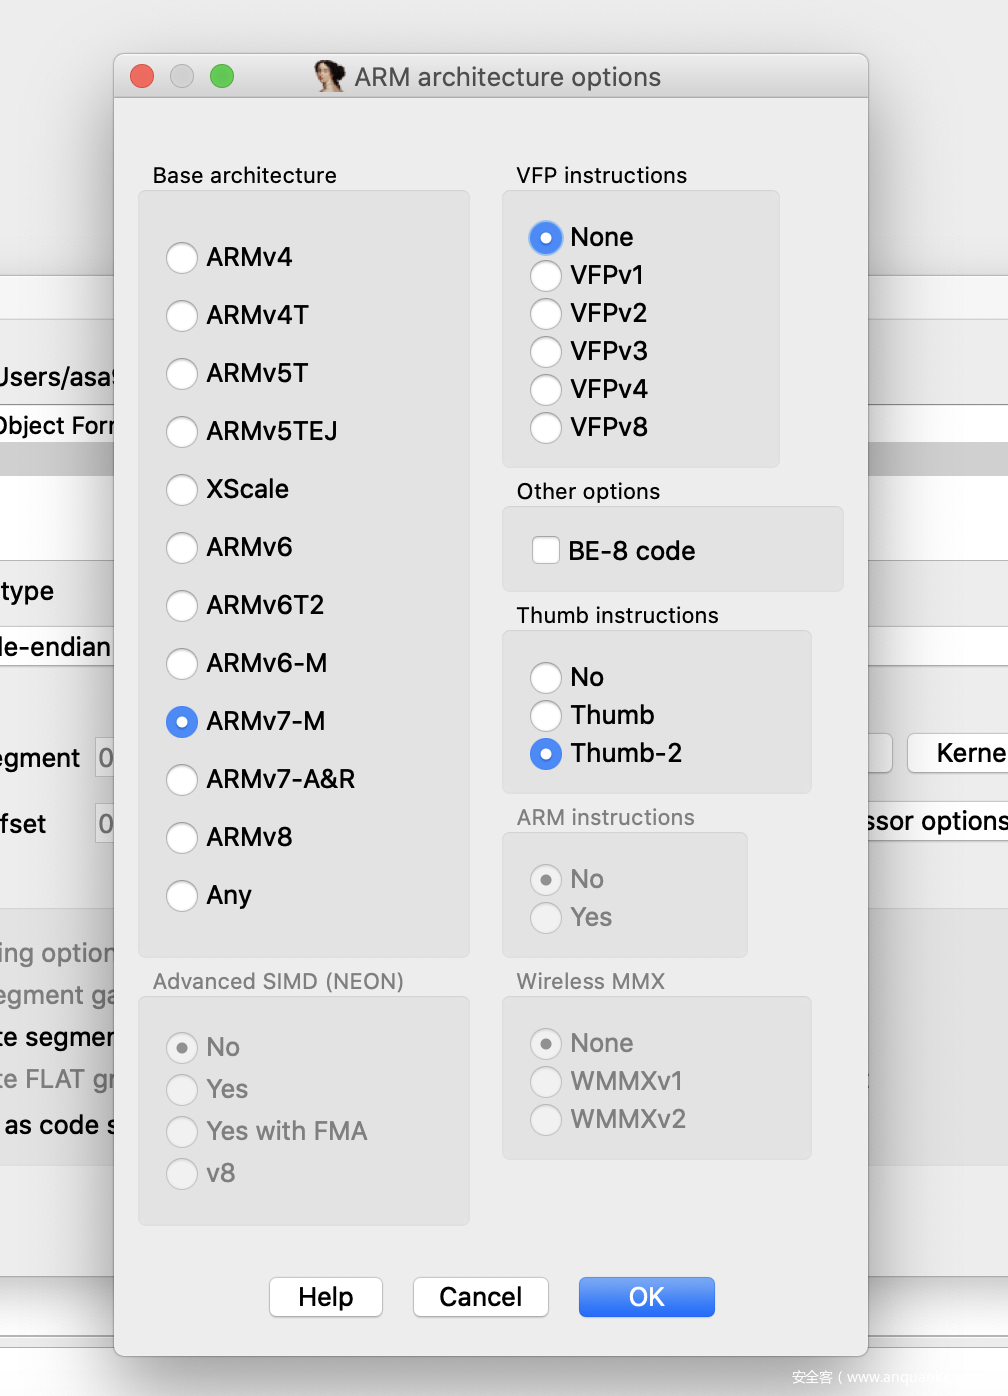Select the ARMv7-A&R radio button
The width and height of the screenshot is (1008, 1396).
[182, 780]
